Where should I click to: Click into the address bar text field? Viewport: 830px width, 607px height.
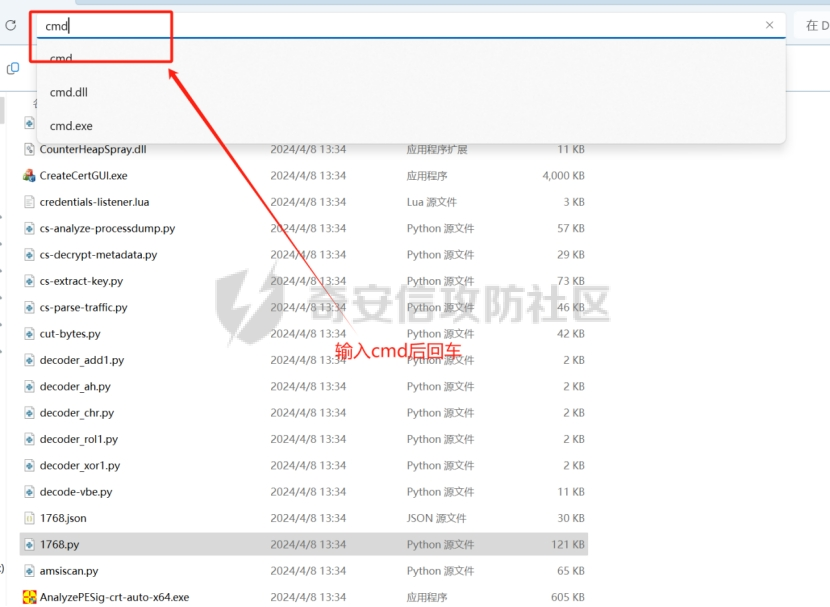coord(400,25)
